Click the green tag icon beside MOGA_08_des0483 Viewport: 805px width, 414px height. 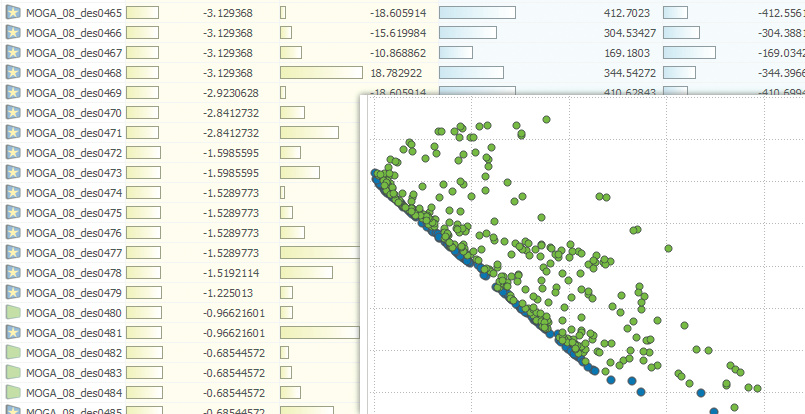coord(13,372)
